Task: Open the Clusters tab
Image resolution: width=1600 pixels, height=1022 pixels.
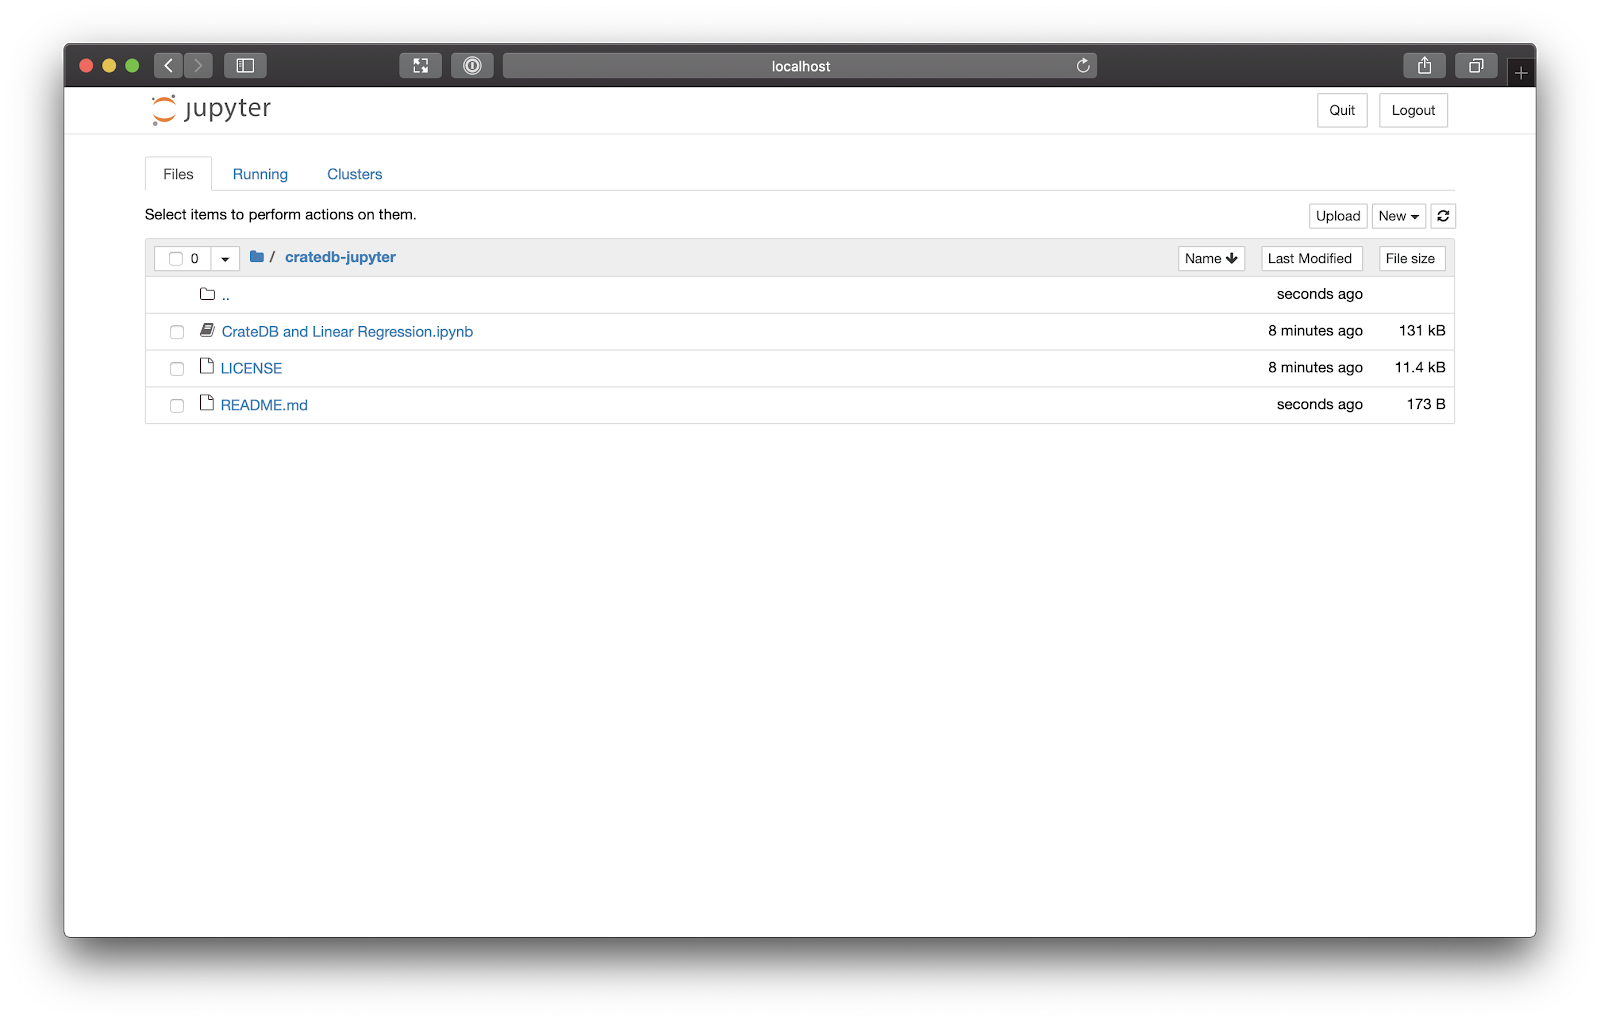Action: point(354,174)
